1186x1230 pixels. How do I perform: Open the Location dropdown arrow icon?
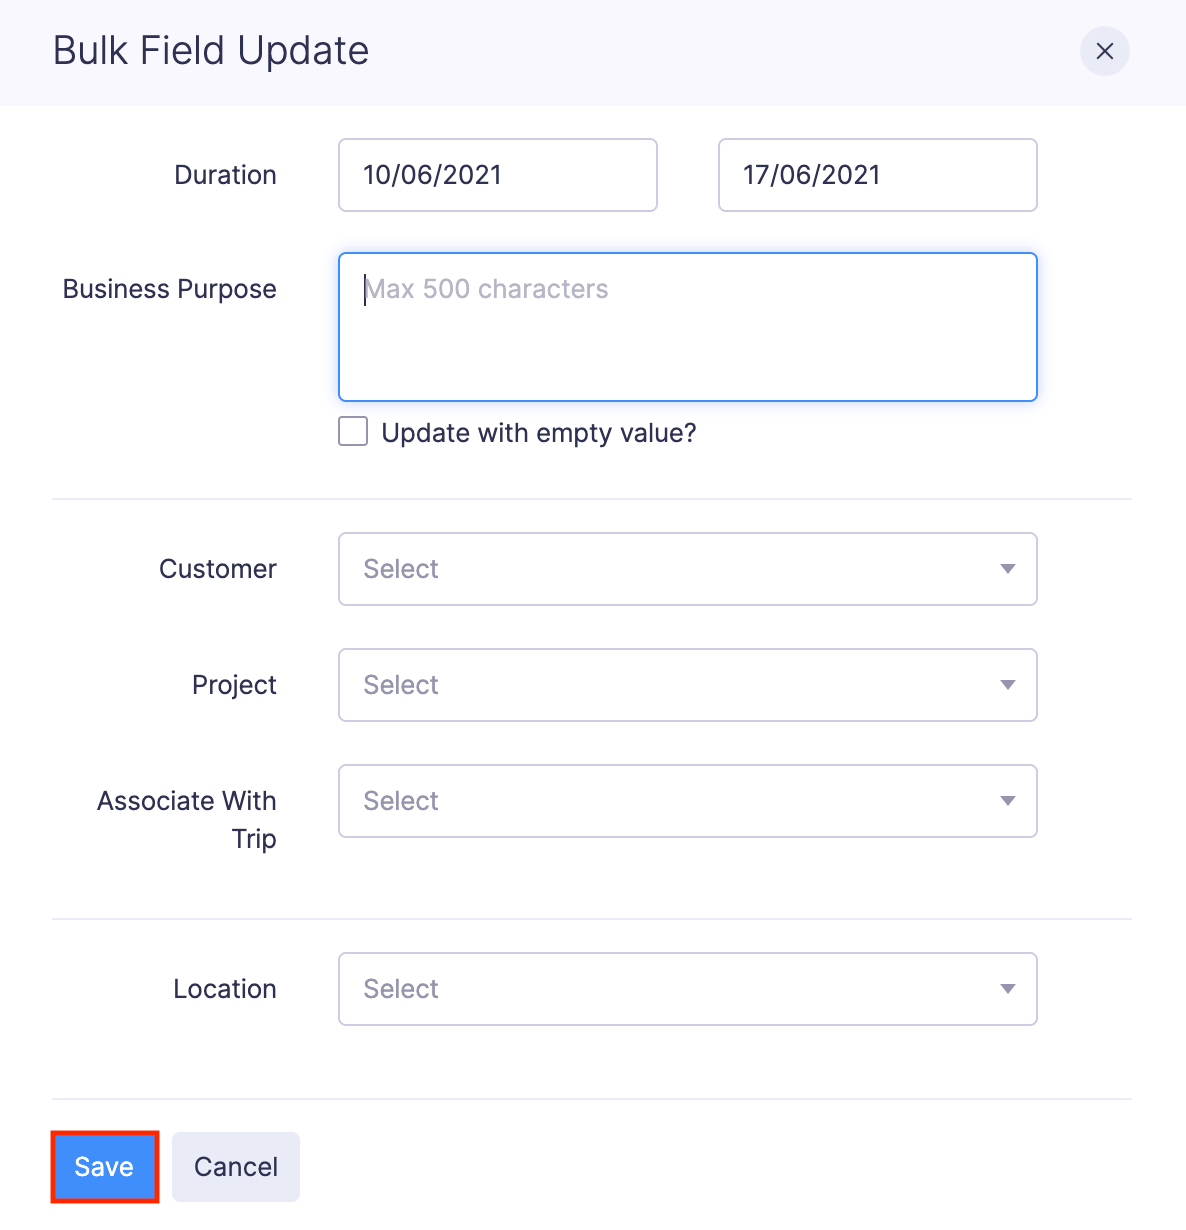tap(1008, 989)
